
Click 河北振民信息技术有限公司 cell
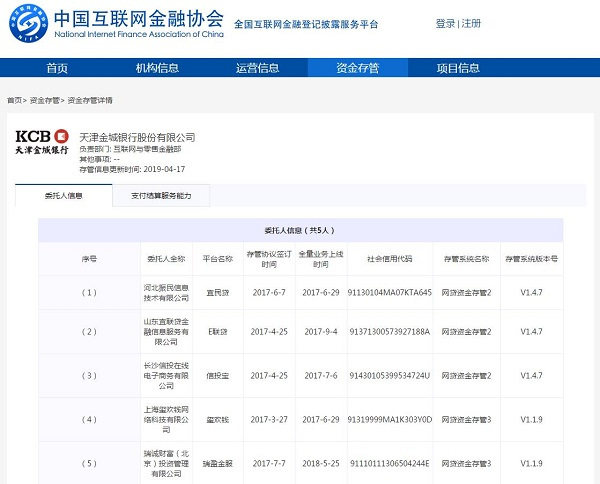166,293
